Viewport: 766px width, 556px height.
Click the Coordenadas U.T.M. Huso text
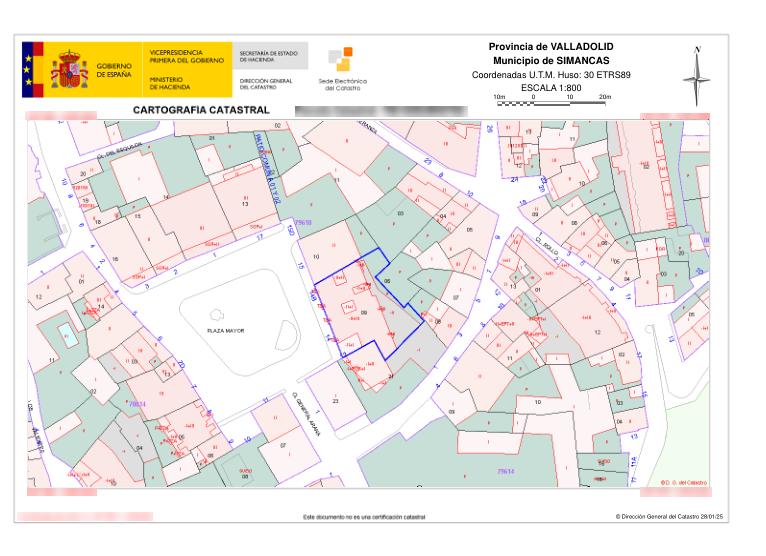pyautogui.click(x=551, y=75)
